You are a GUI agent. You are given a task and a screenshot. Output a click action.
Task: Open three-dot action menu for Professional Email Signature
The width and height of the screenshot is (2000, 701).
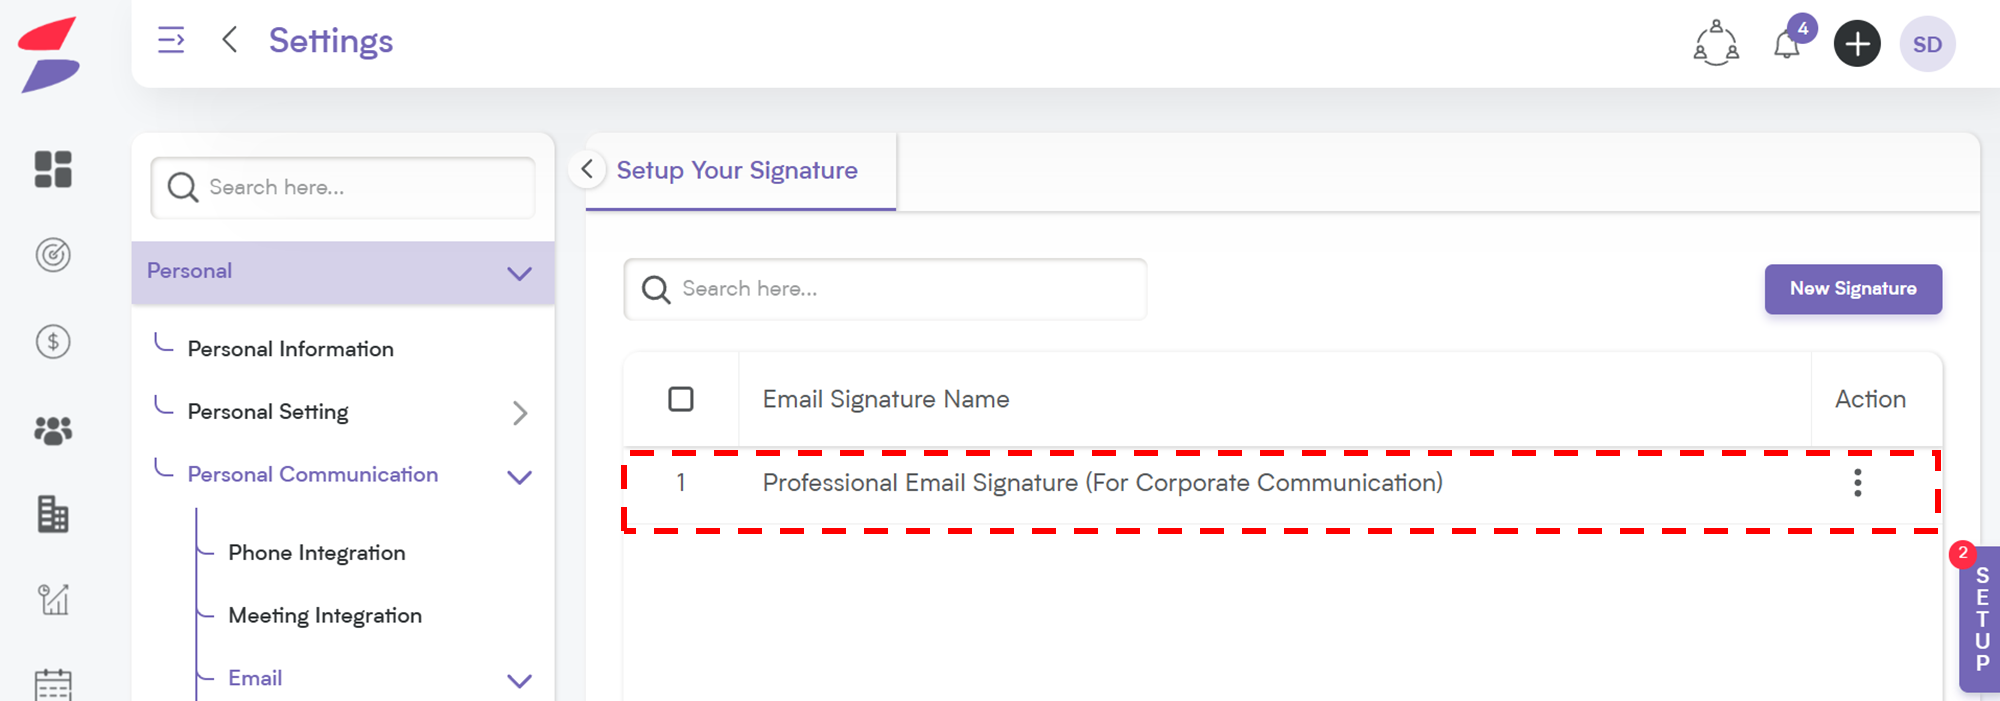1858,483
